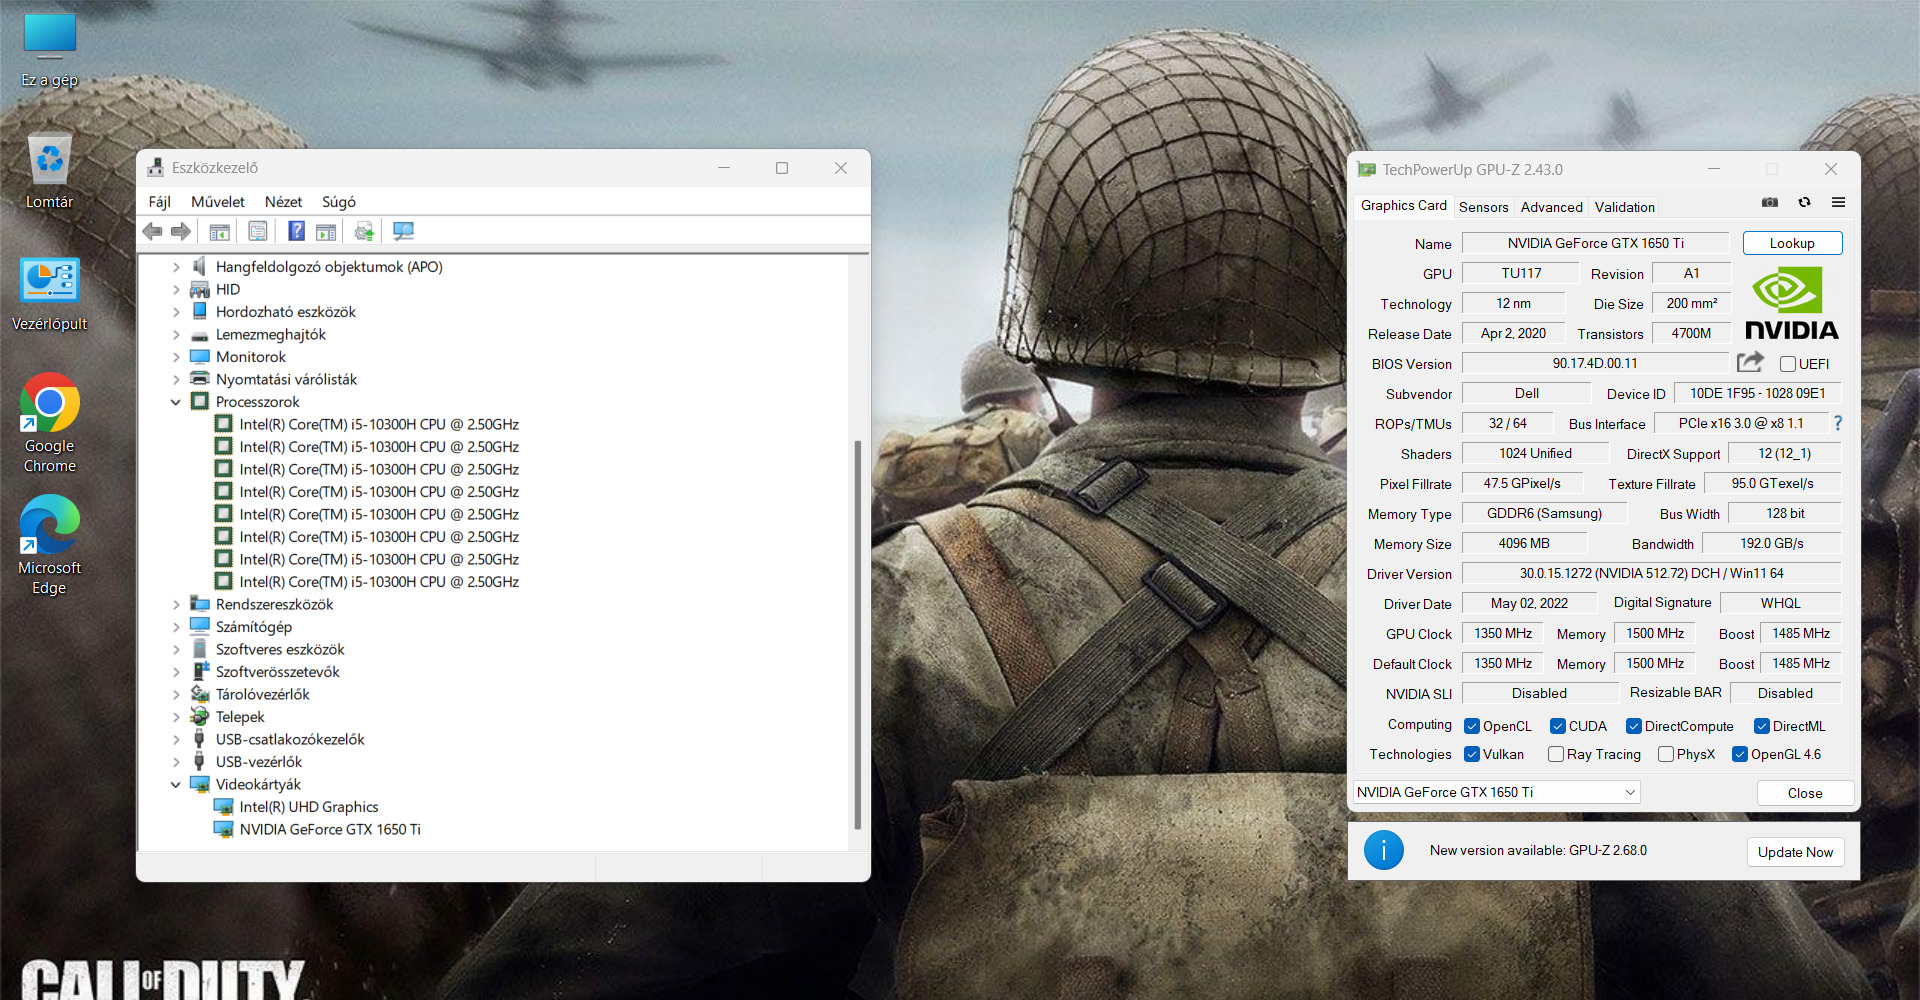1920x1000 pixels.
Task: Click the Eszközkezelő title bar icon
Action: [155, 168]
